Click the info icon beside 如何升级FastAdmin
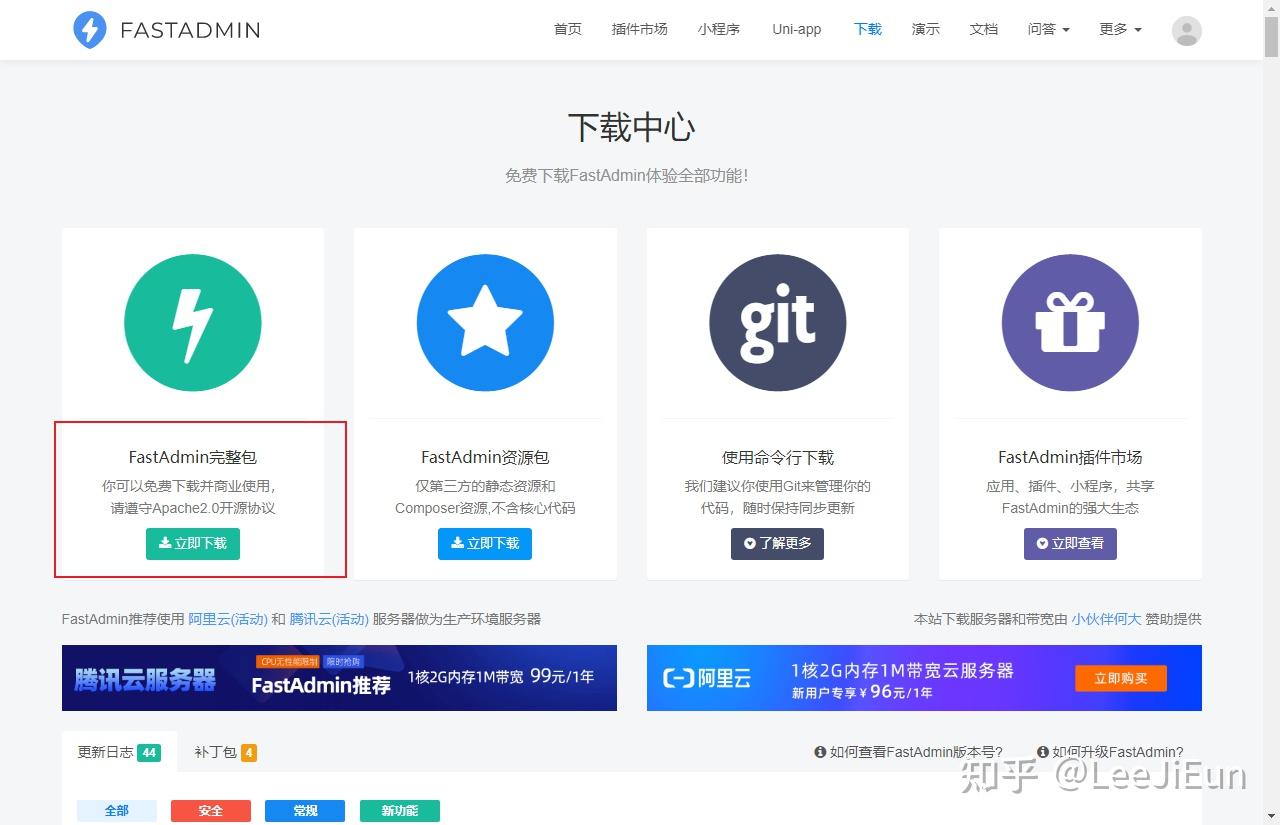 1043,752
